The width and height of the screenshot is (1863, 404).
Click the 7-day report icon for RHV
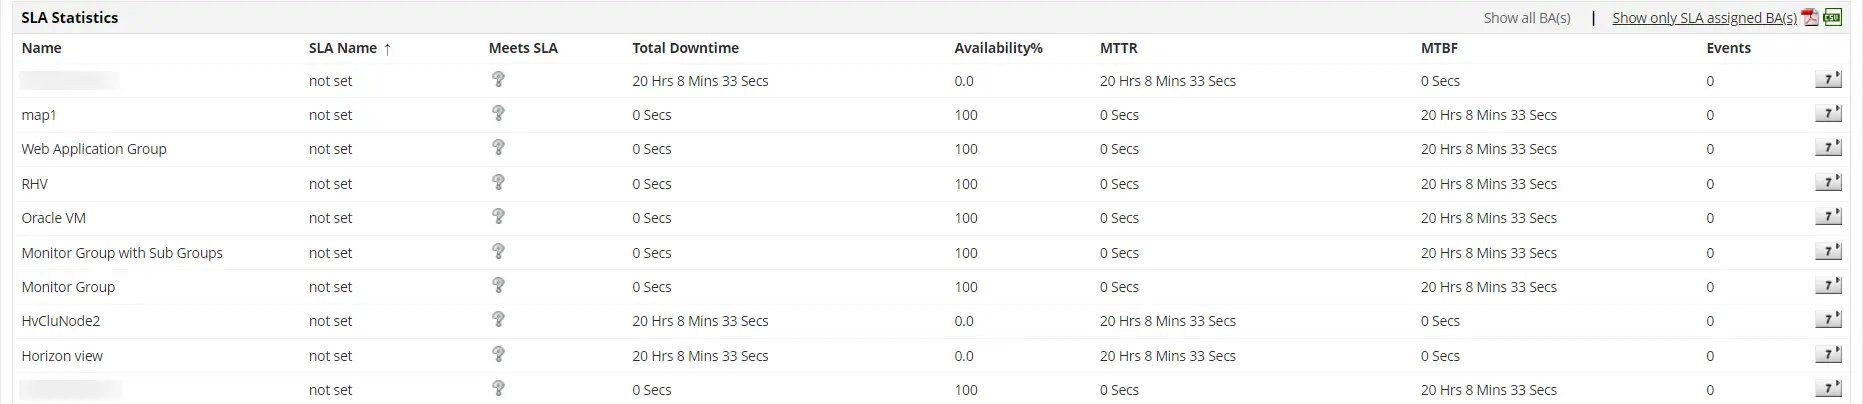point(1828,183)
